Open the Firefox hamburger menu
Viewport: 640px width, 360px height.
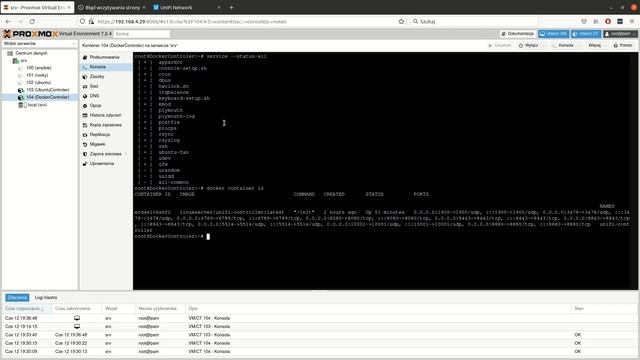pyautogui.click(x=632, y=21)
